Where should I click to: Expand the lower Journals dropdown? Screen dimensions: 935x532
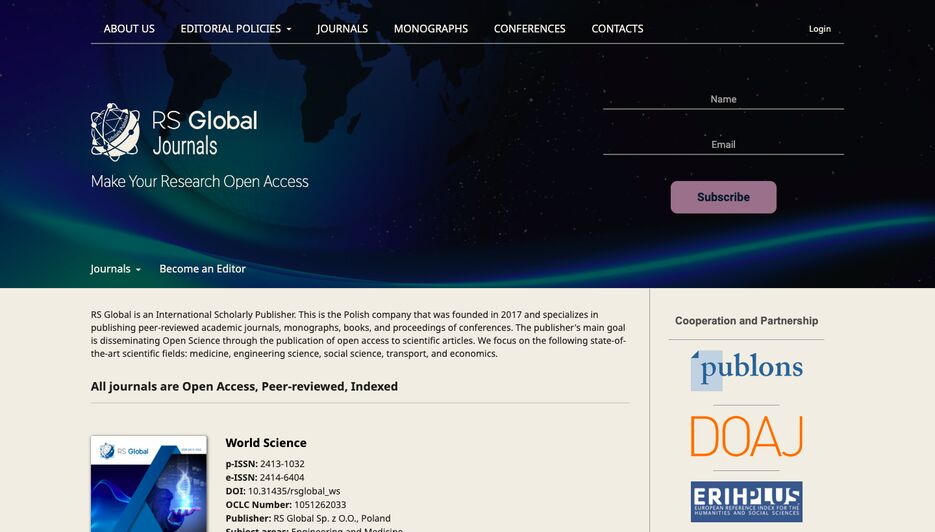coord(116,269)
